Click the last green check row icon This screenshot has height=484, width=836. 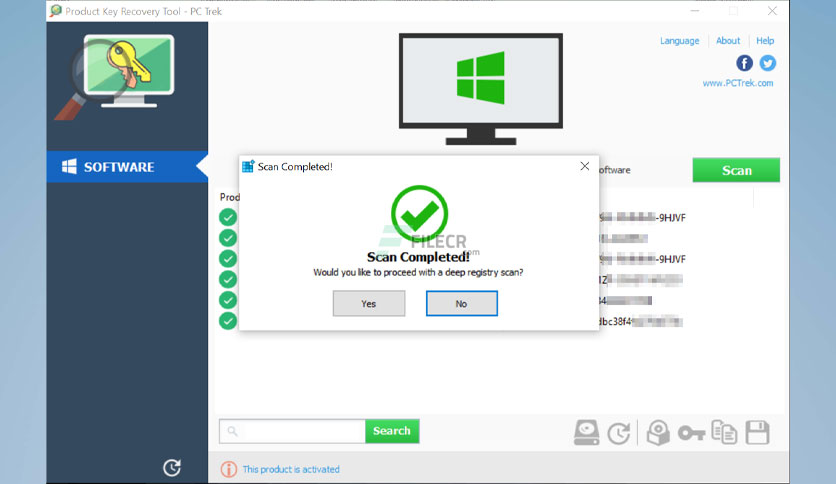(x=228, y=321)
